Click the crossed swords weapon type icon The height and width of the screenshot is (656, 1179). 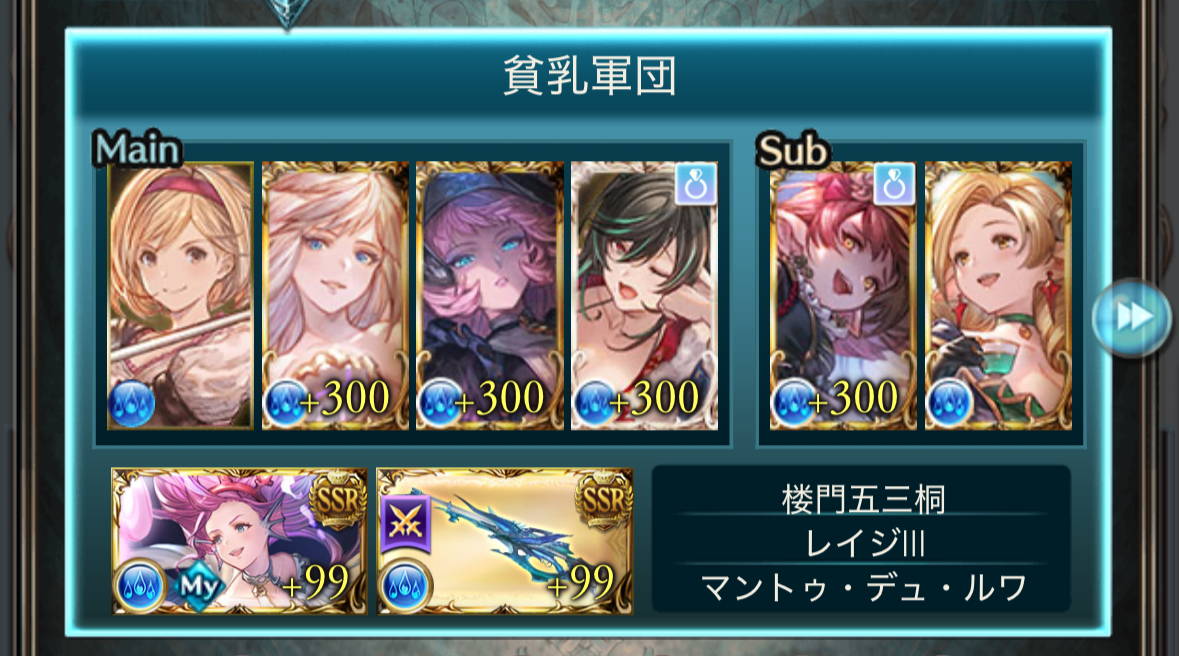[x=405, y=522]
